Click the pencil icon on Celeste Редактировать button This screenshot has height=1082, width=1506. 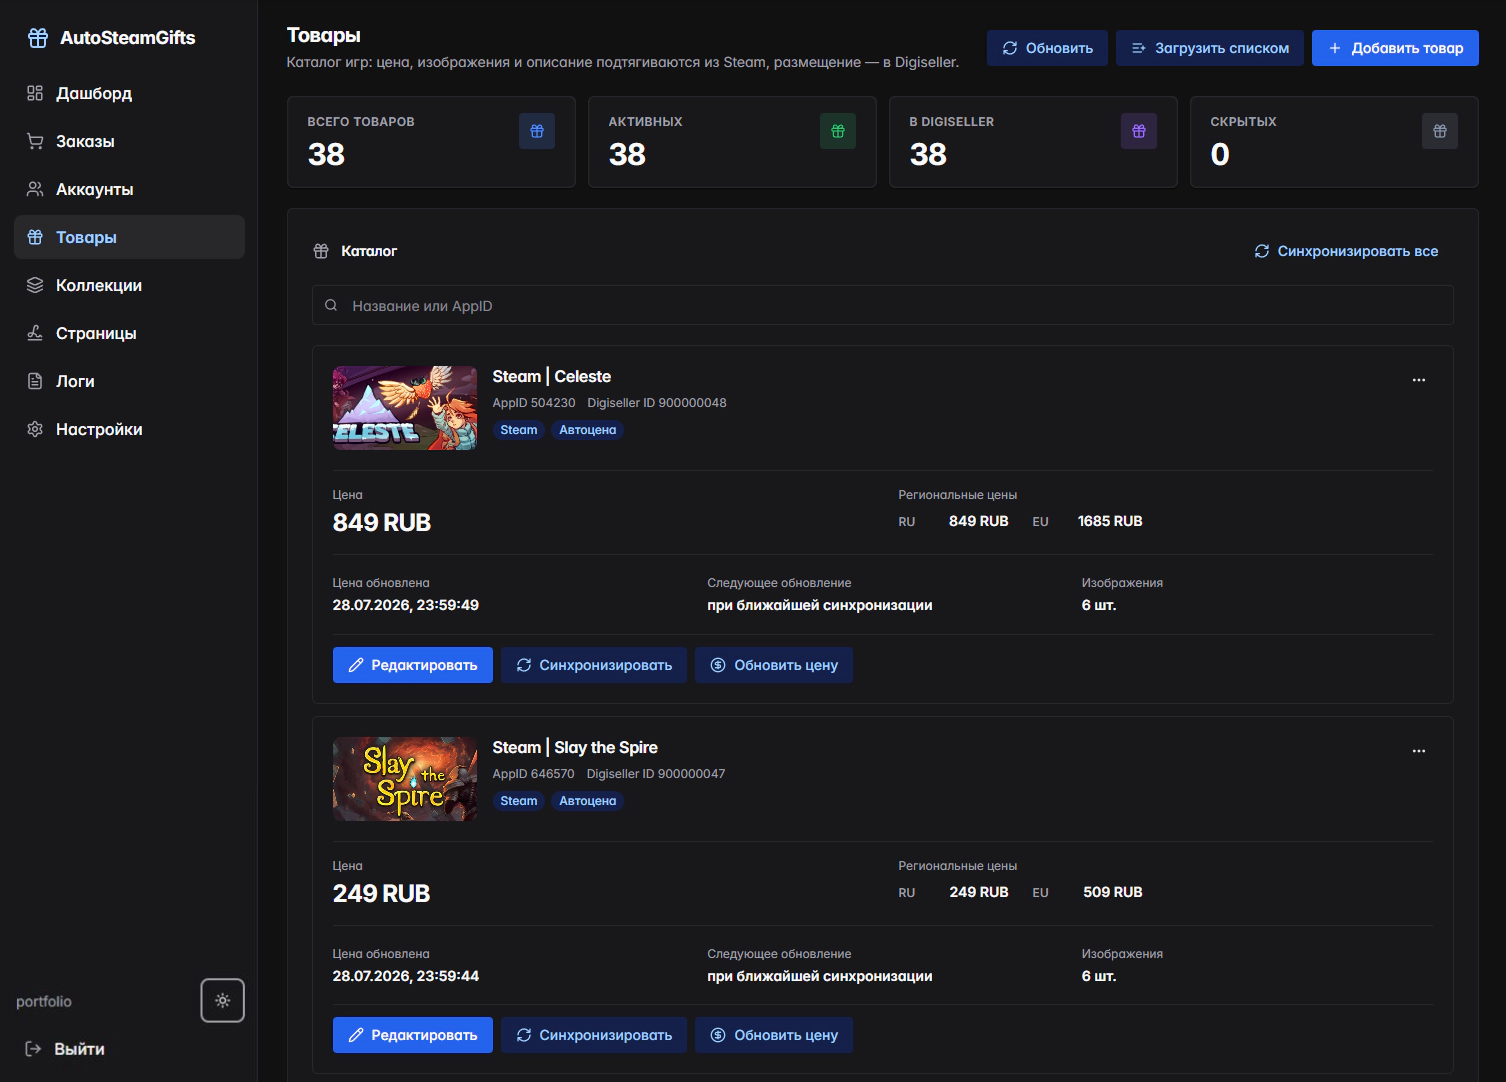pos(356,665)
